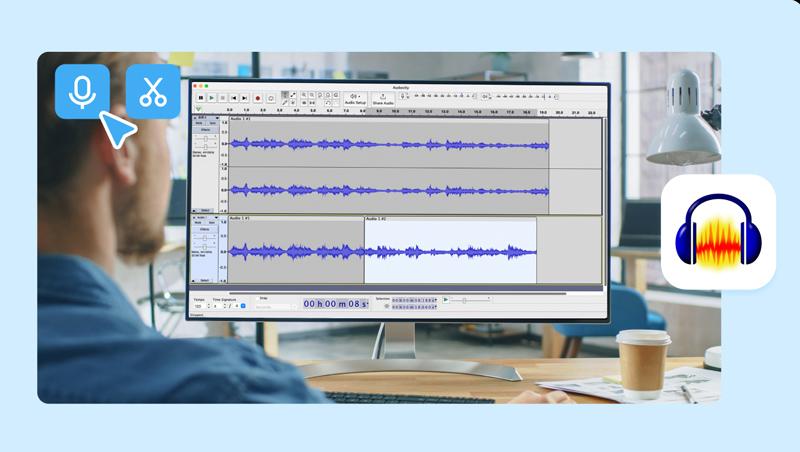Open the time signature denominator dropdown
Image resolution: width=800 pixels, height=452 pixels.
(x=243, y=306)
